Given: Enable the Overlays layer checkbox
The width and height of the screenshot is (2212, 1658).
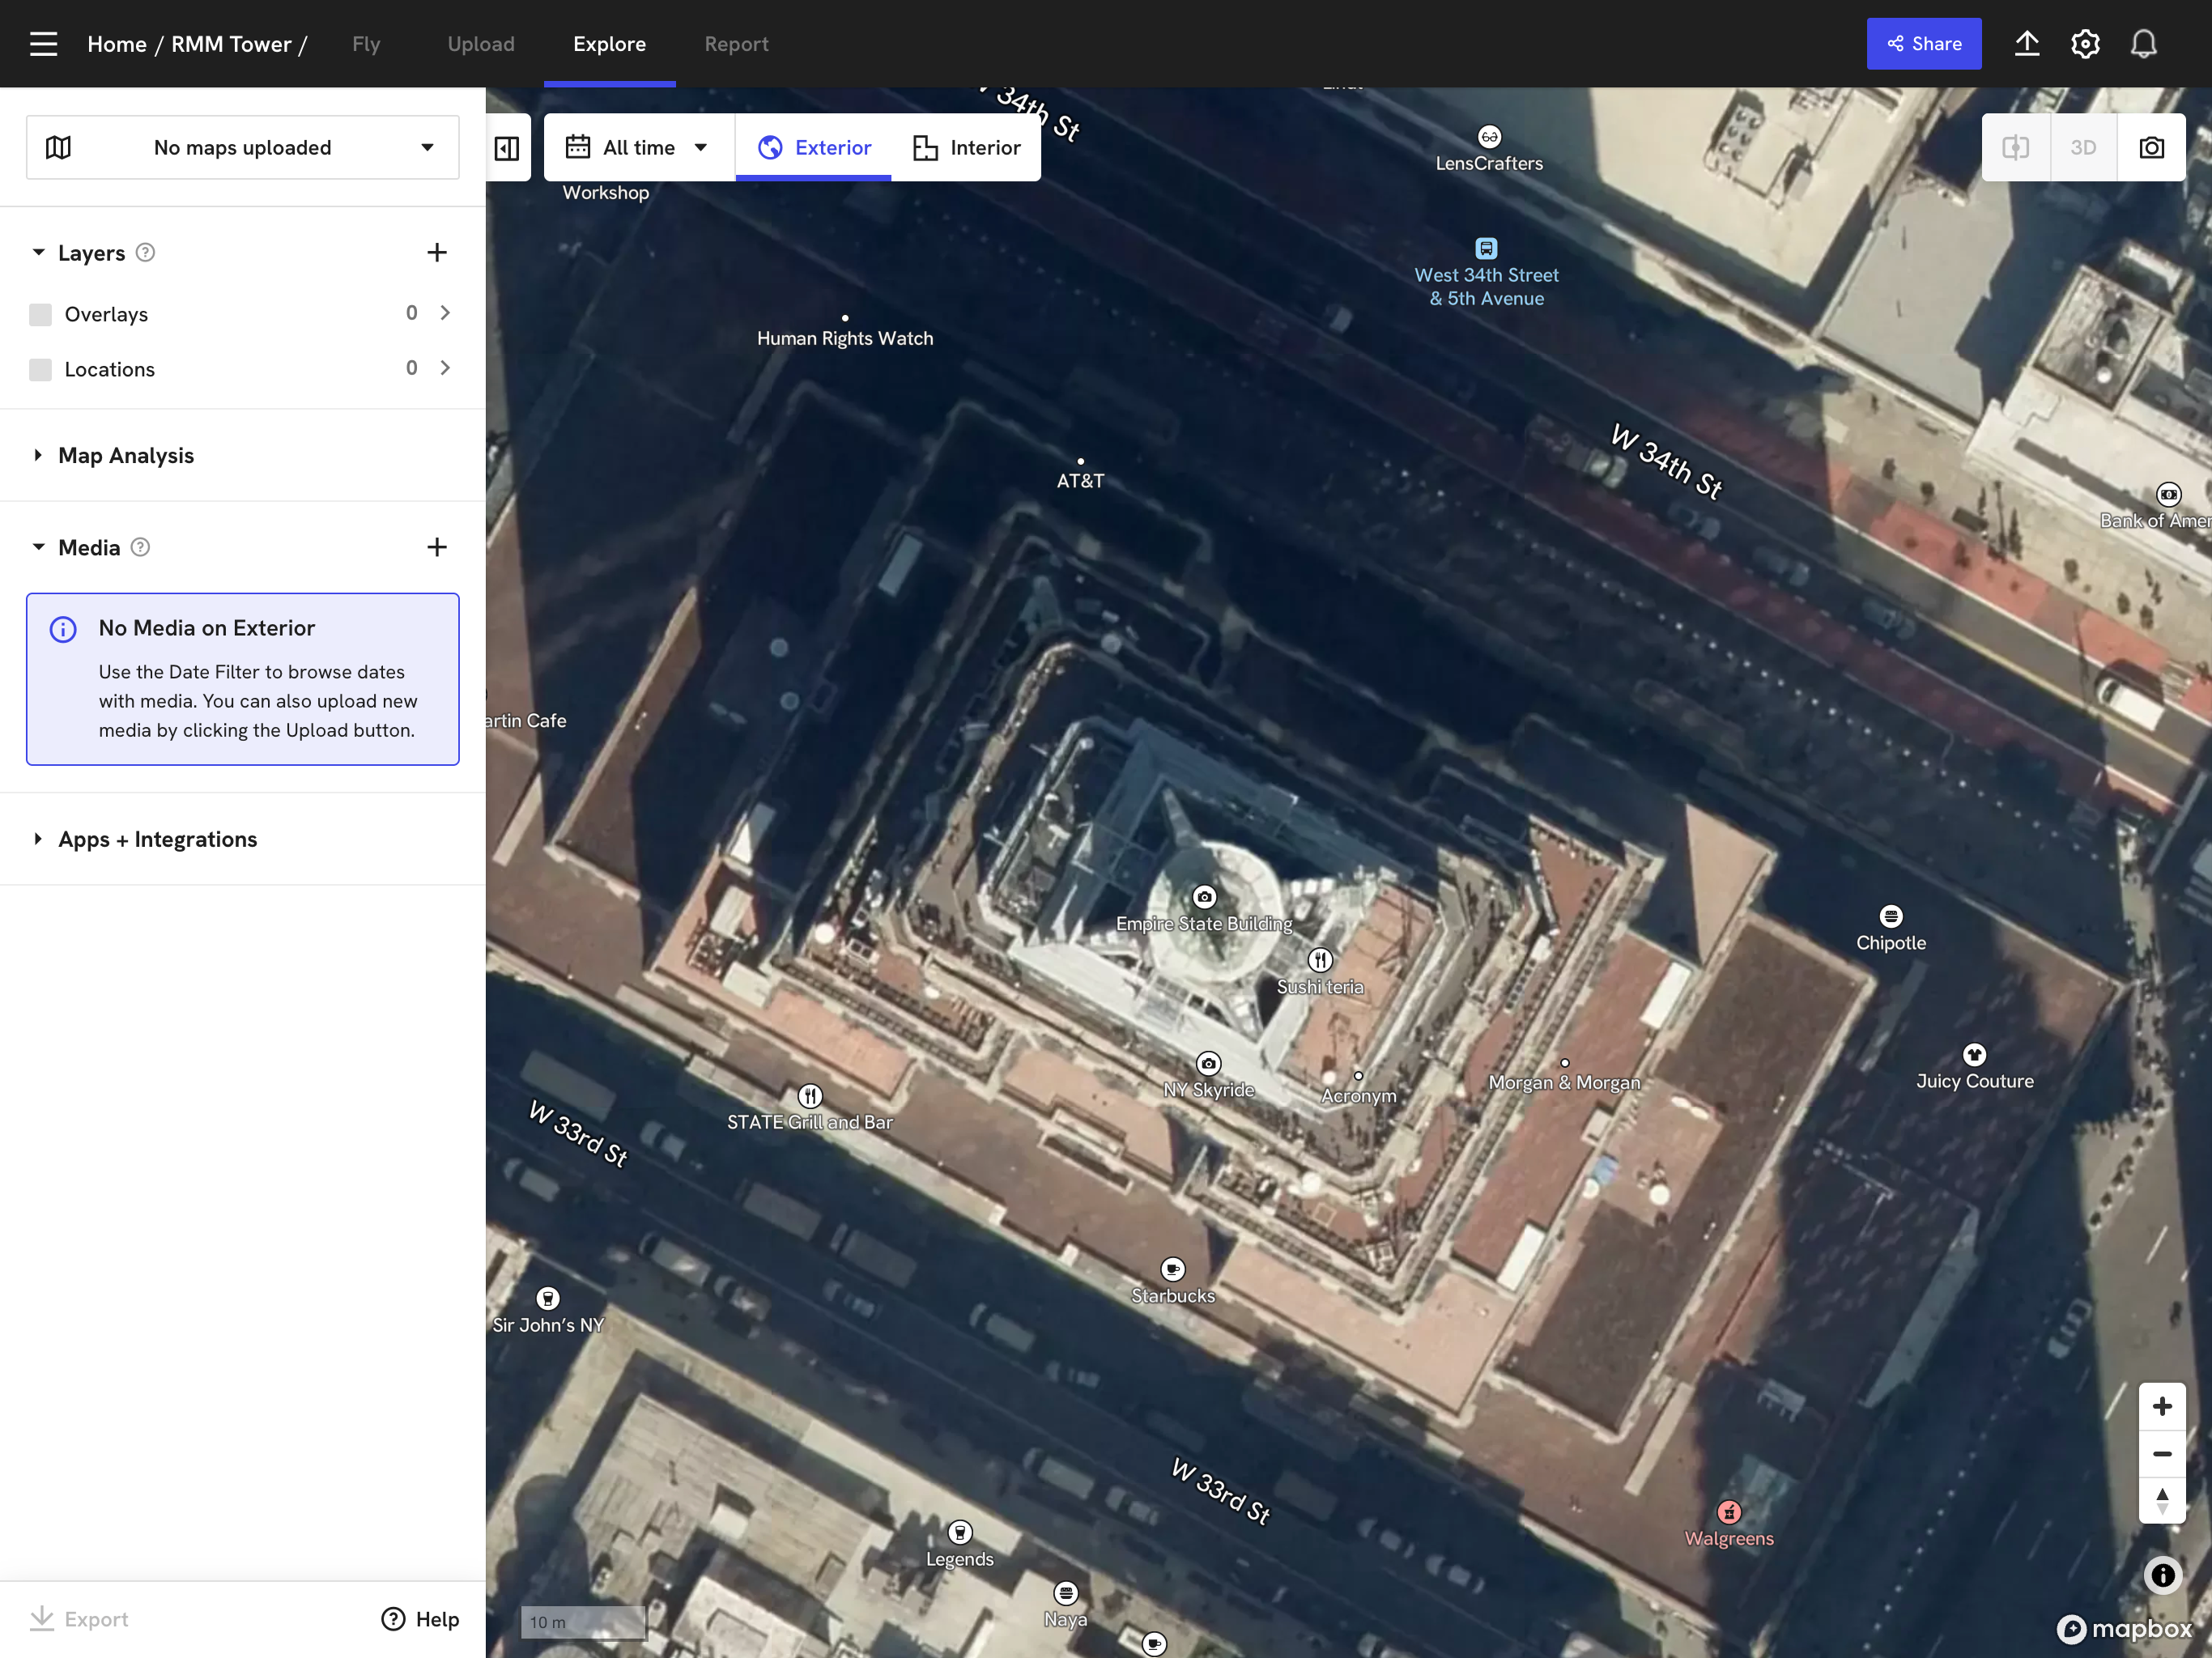Looking at the screenshot, I should (40, 313).
